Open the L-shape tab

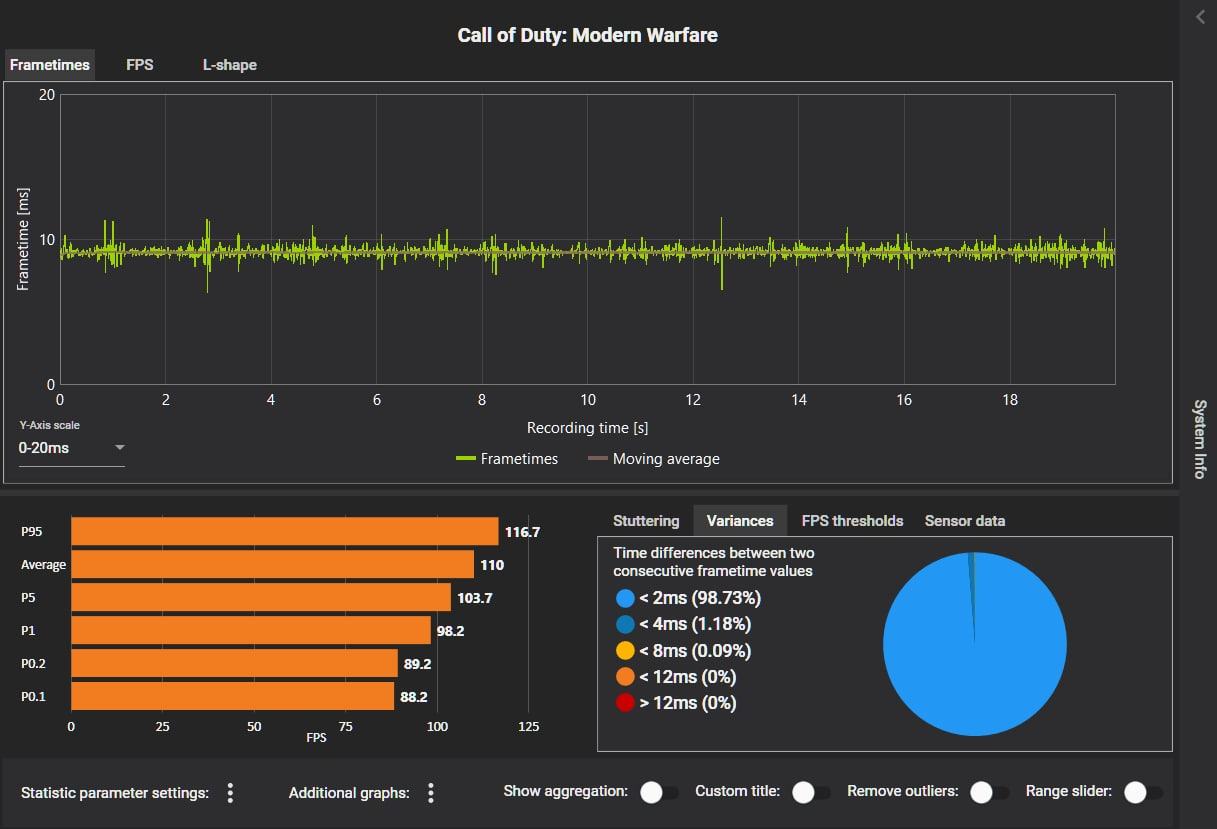click(x=230, y=65)
